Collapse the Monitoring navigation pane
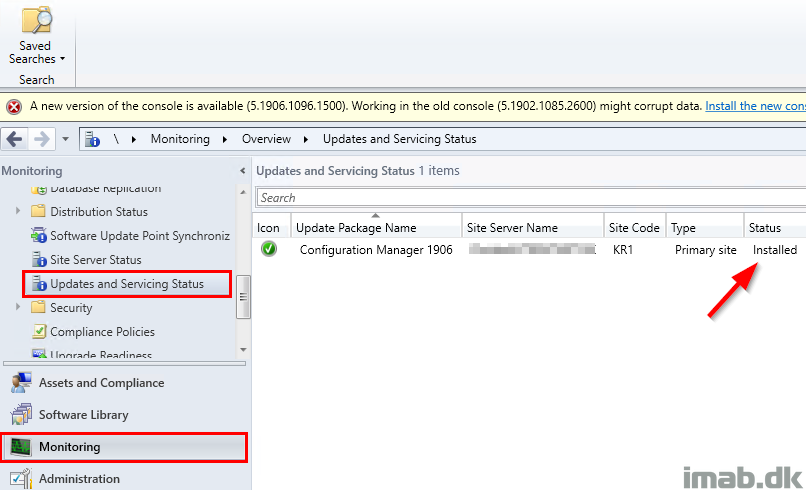 [243, 171]
